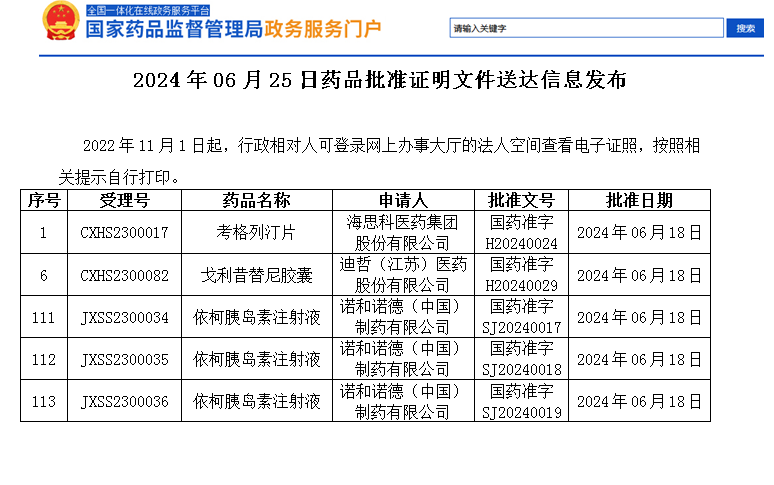Click the 全国一体化在线政务服务平台 banner label
Image resolution: width=774 pixels, height=485 pixels.
[148, 10]
